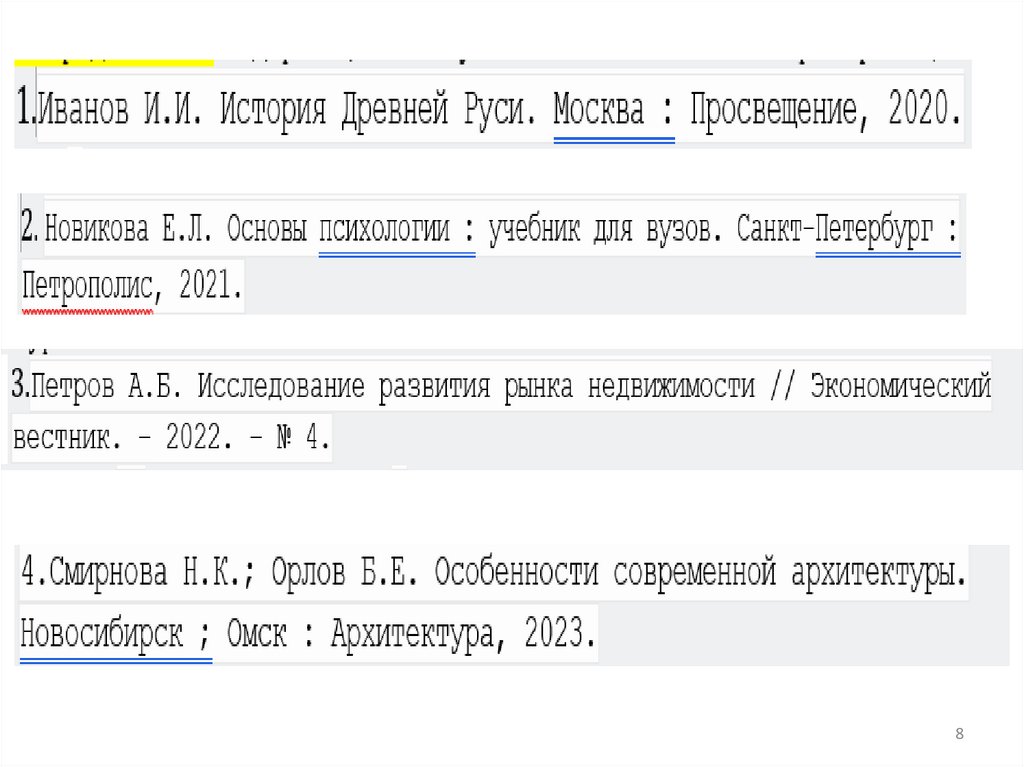Click 'Архитектура, 2023.' publisher text
Screen dimensions: 1024x767
tap(463, 634)
